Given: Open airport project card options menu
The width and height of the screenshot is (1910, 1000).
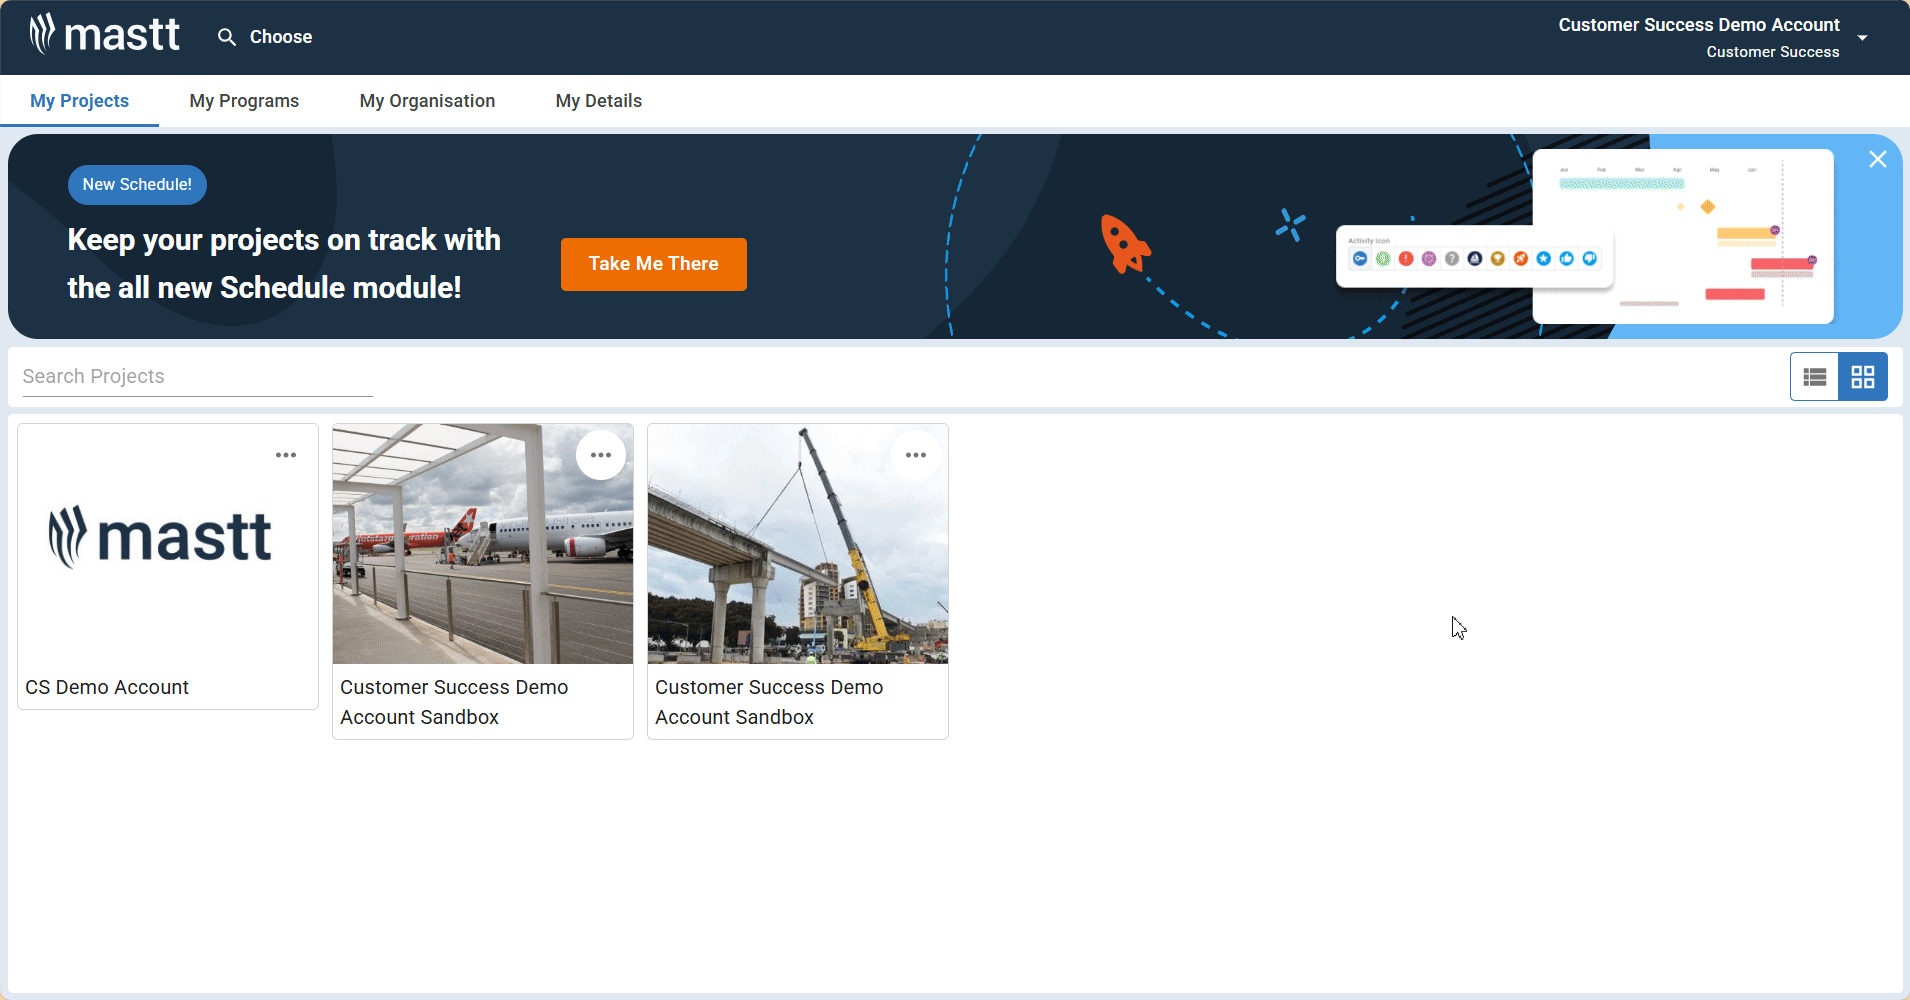Looking at the screenshot, I should click(600, 455).
